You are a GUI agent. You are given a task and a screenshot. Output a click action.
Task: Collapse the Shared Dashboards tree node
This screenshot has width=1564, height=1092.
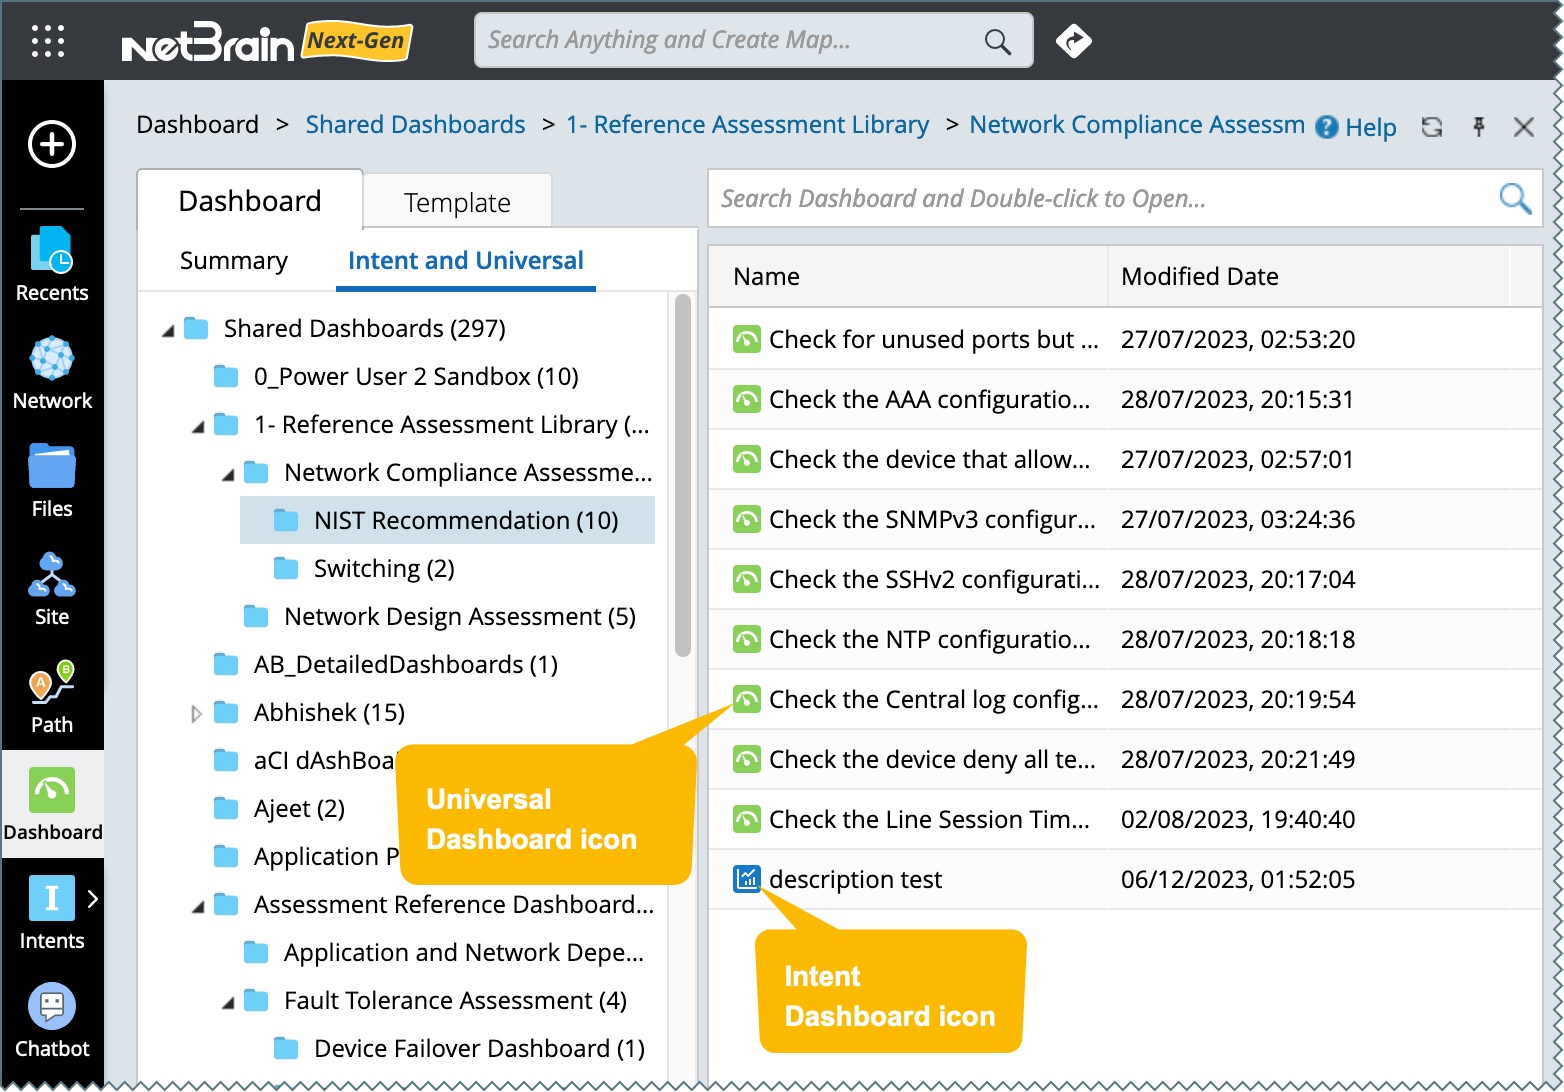click(x=168, y=330)
